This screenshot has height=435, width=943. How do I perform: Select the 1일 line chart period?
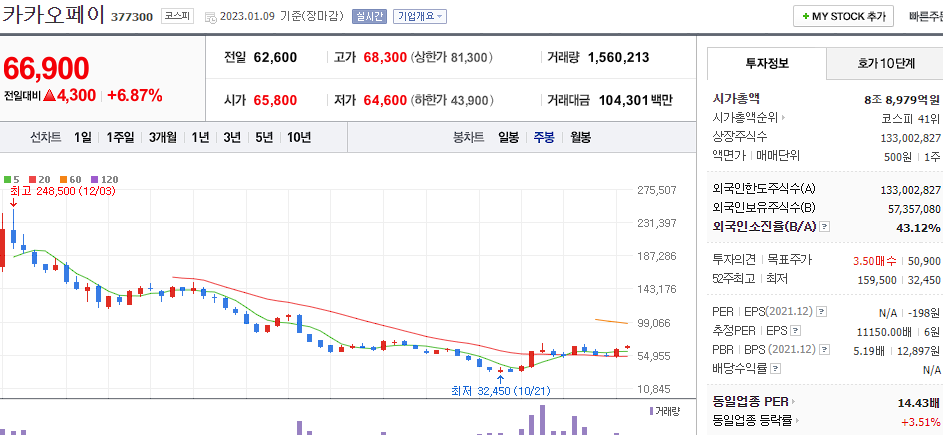(x=83, y=137)
